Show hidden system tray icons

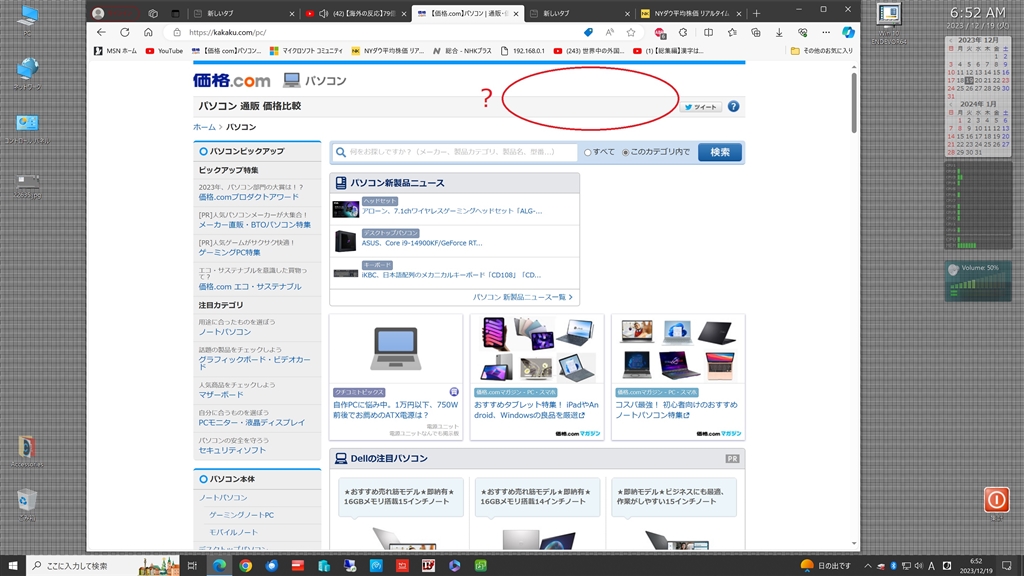coord(867,566)
